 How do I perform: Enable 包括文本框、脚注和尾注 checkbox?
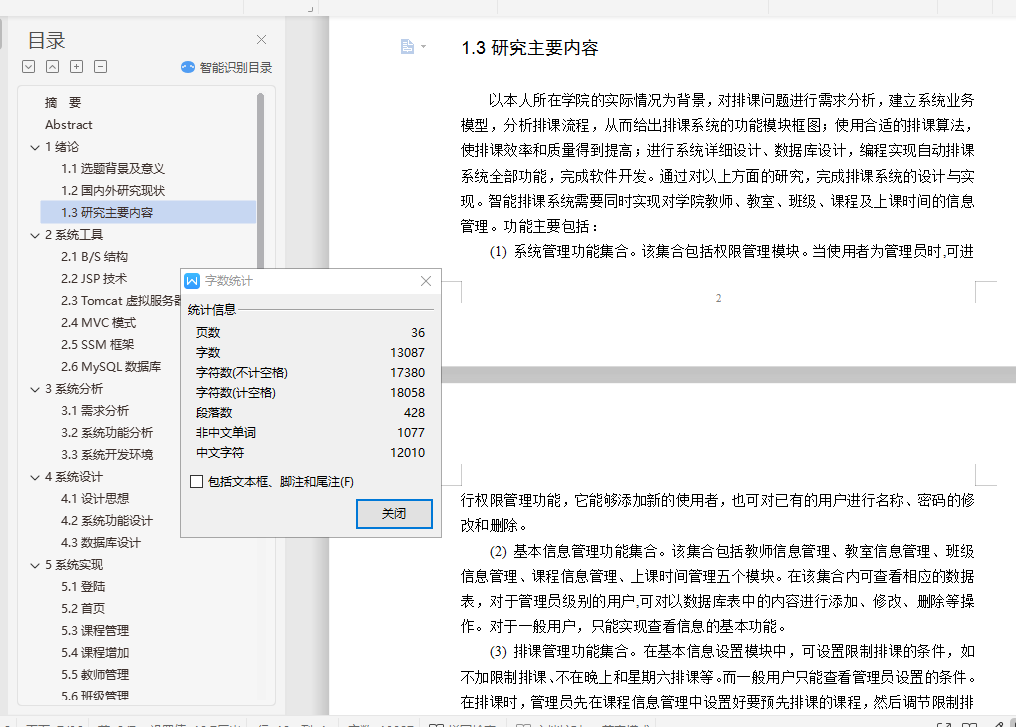pyautogui.click(x=196, y=481)
